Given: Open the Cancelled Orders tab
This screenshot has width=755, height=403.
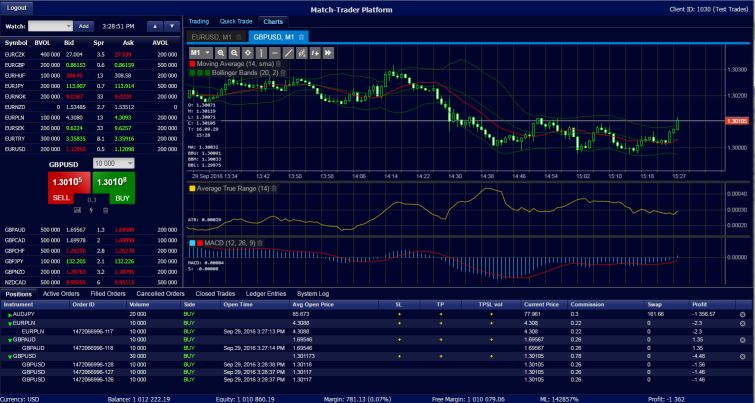Looking at the screenshot, I should (160, 294).
